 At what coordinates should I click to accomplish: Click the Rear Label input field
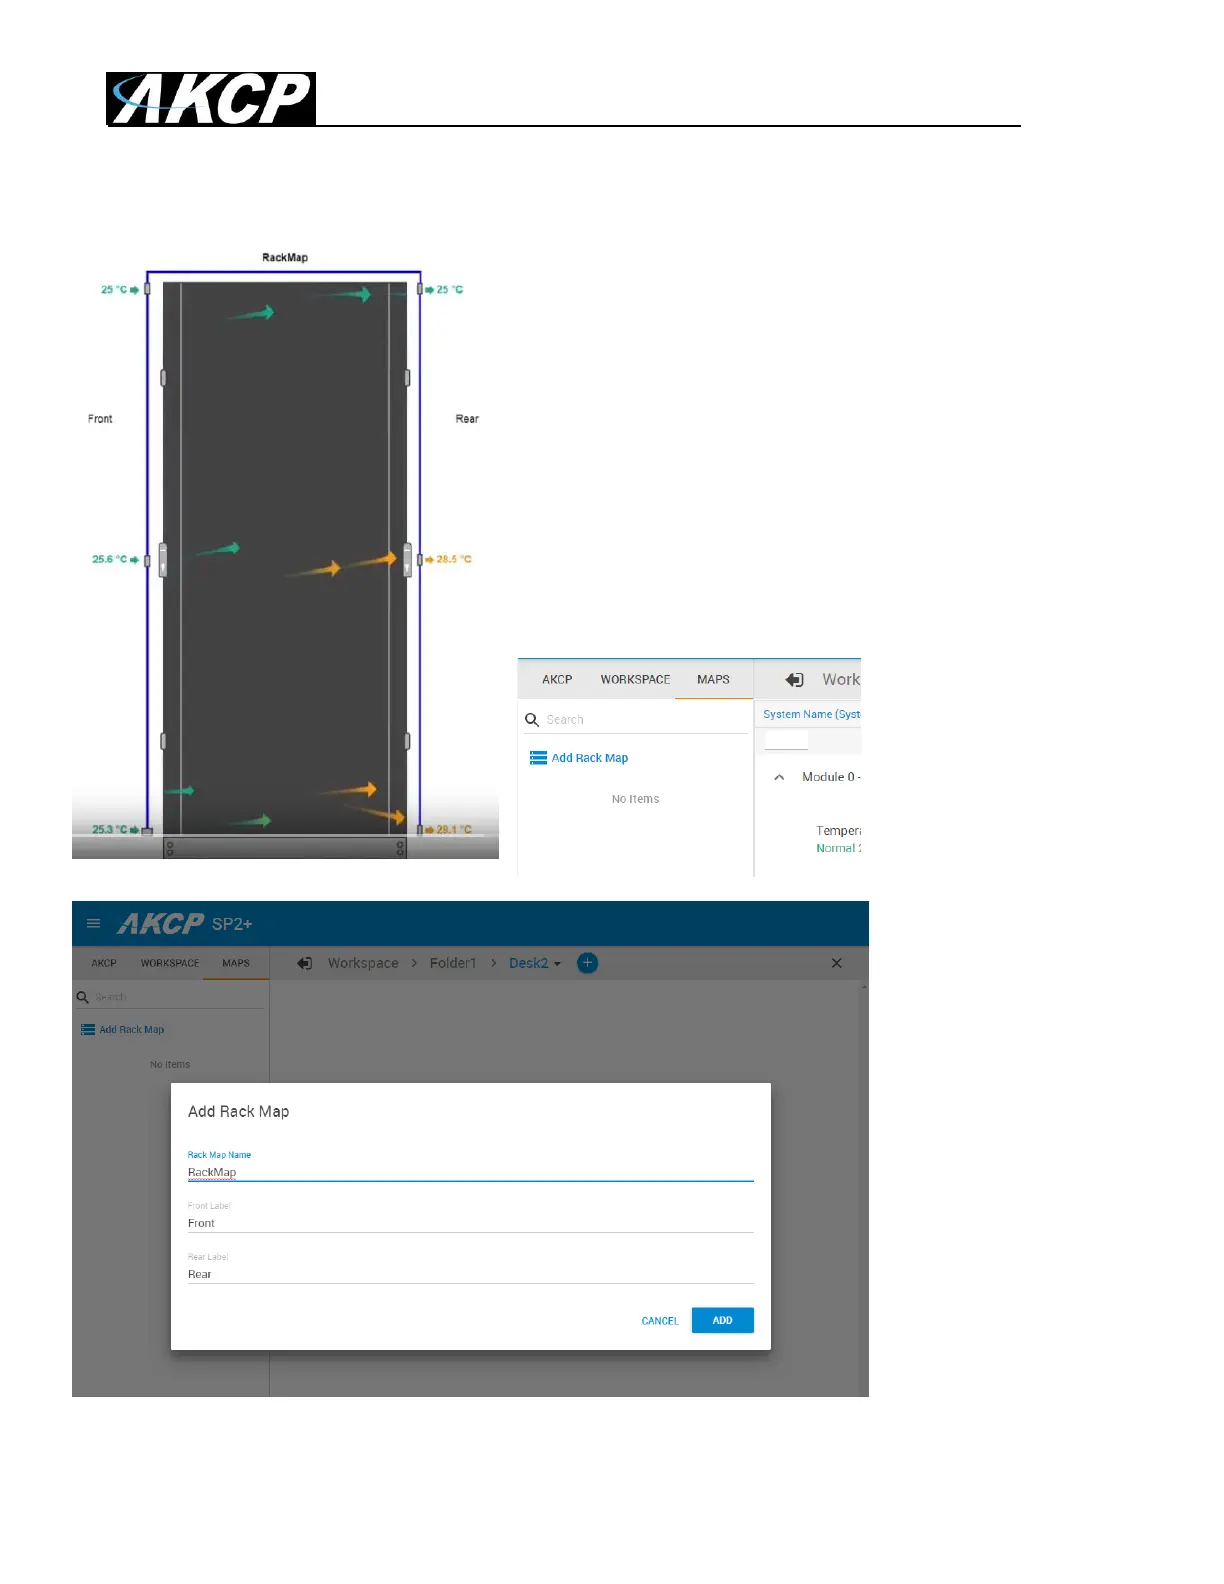[471, 1274]
